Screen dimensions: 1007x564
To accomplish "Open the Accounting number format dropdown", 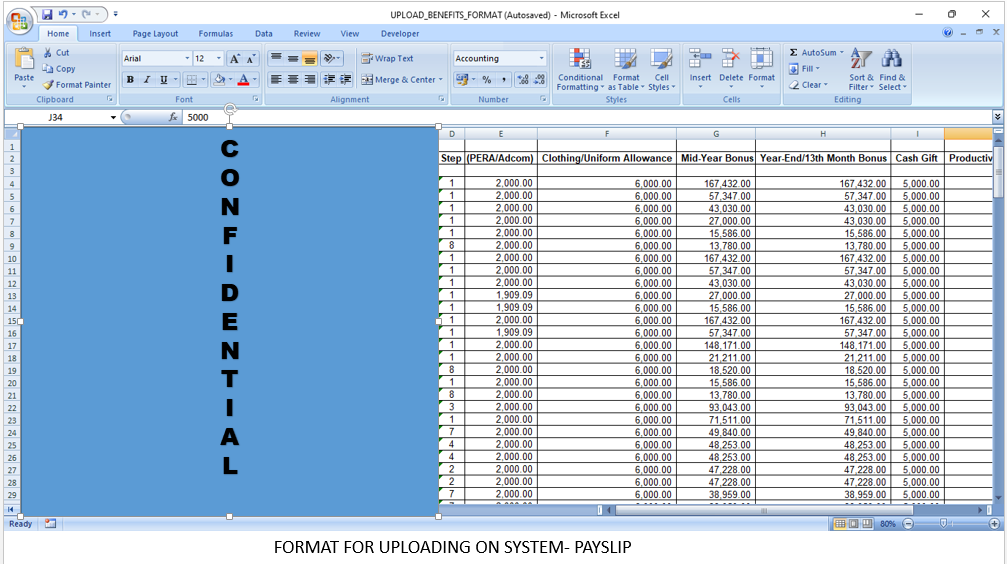I will [x=541, y=58].
